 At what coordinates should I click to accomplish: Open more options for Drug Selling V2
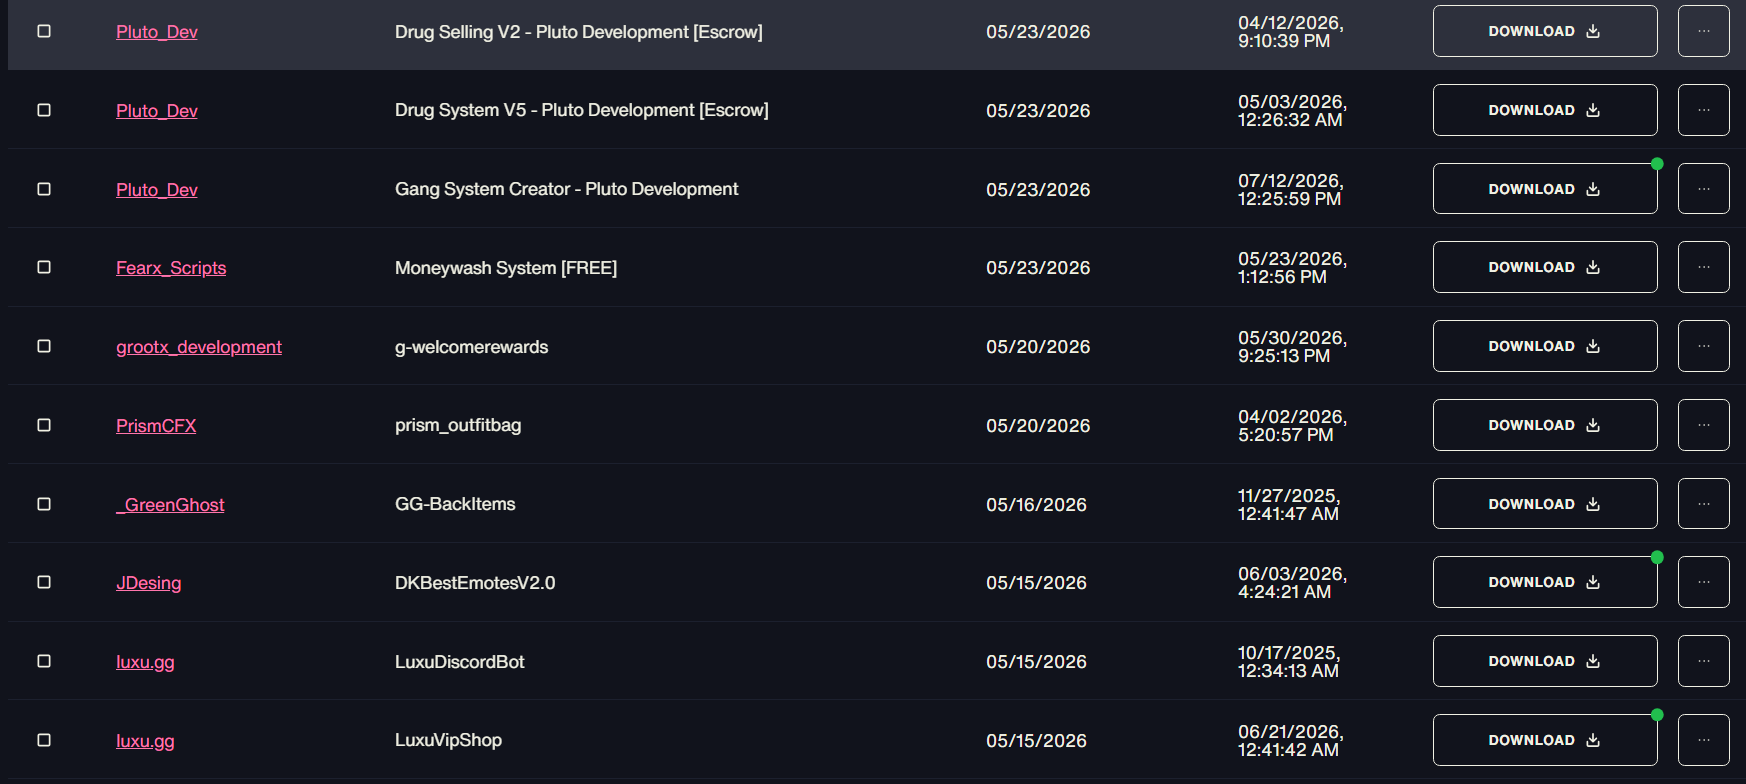(1704, 31)
